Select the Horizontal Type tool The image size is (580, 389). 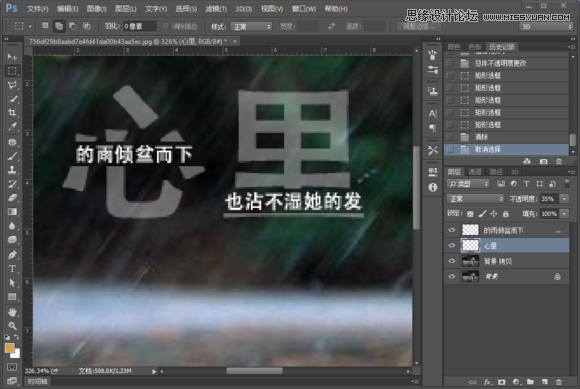pyautogui.click(x=12, y=269)
